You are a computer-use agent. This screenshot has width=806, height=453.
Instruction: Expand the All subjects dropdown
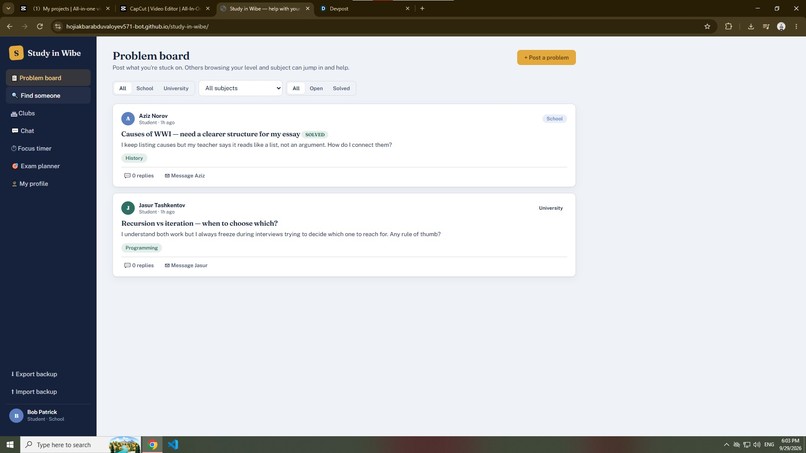(x=241, y=88)
